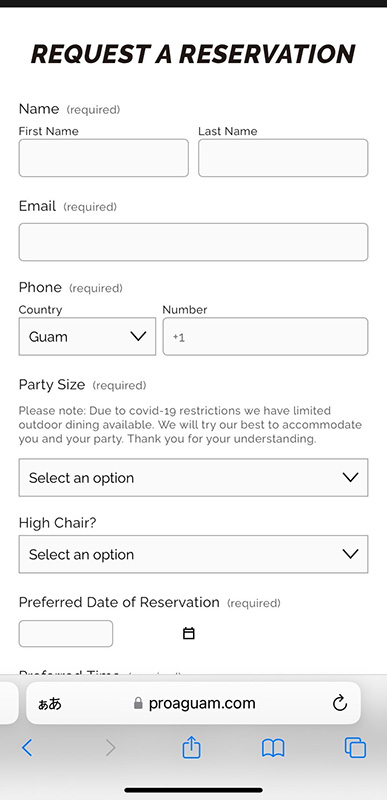
Task: Tap Safari's forward arrow
Action: pyautogui.click(x=110, y=748)
